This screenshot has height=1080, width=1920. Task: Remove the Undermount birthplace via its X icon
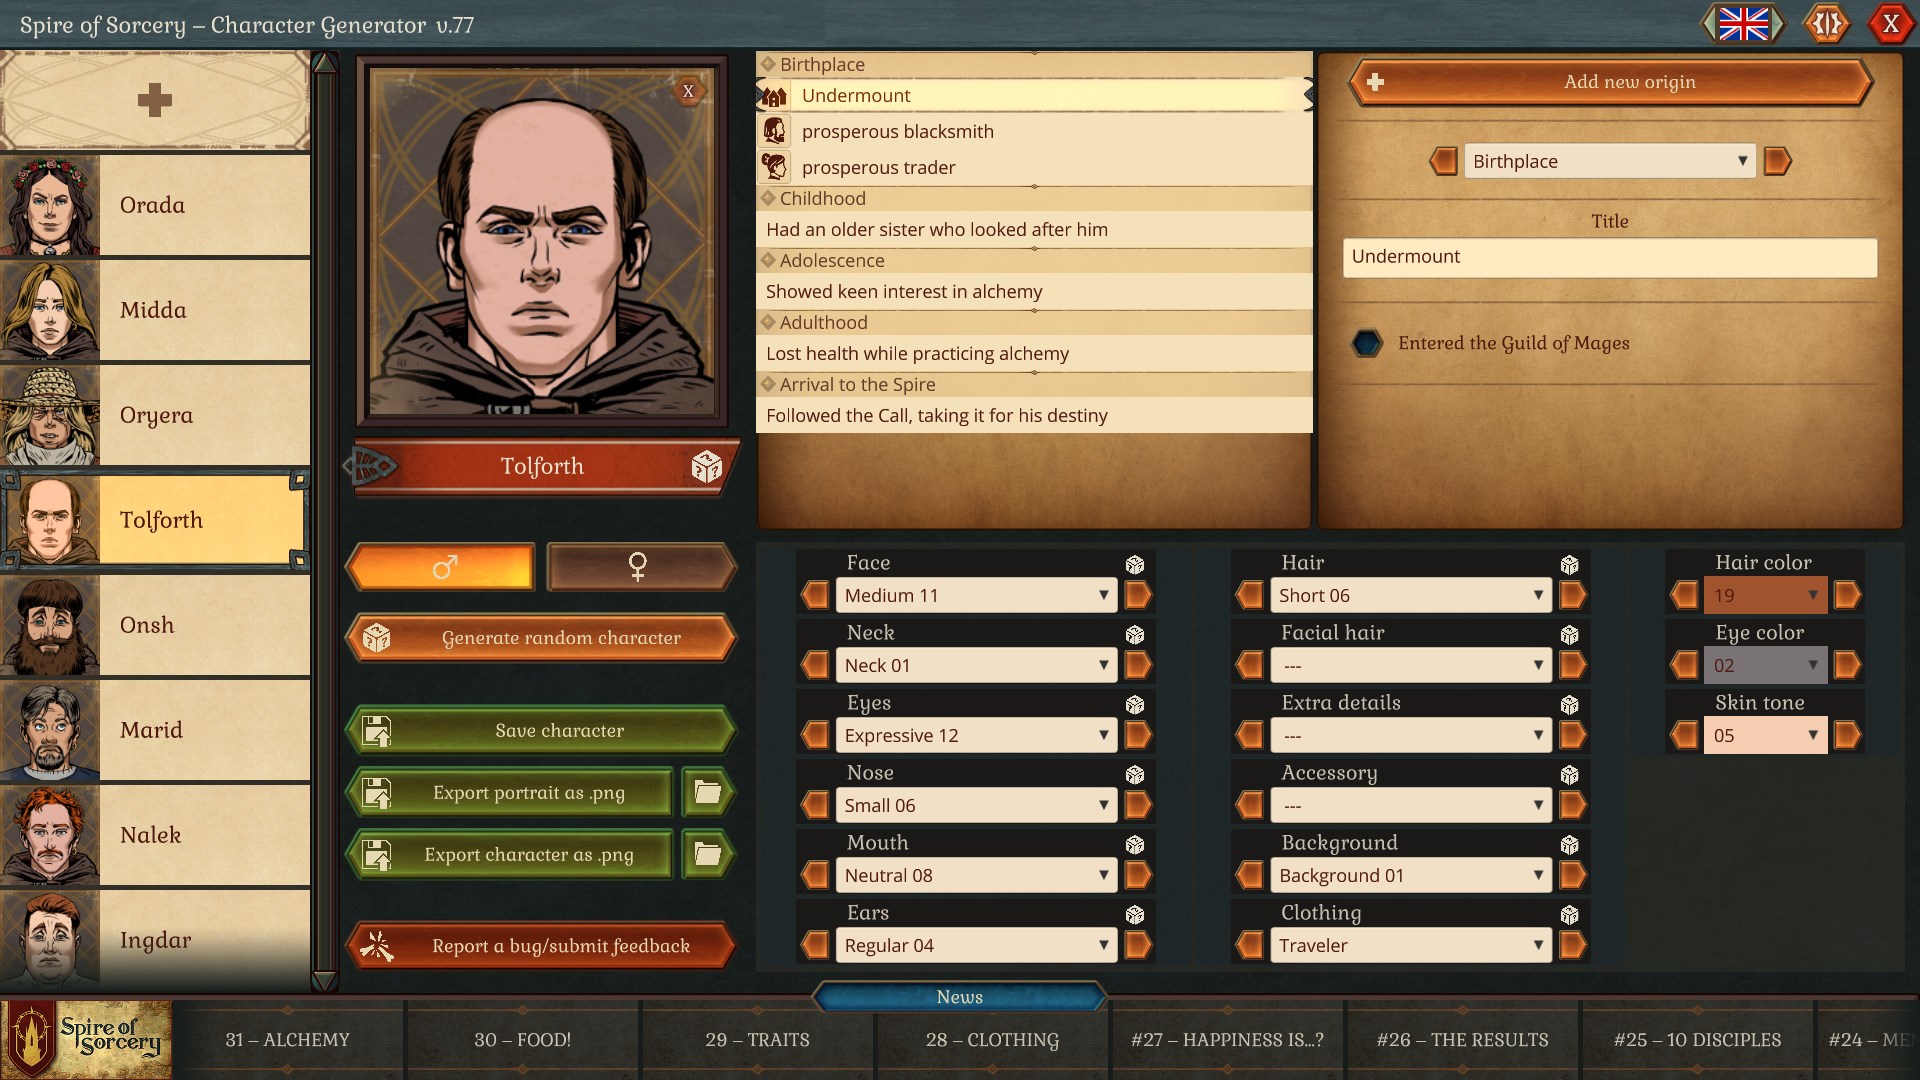(687, 90)
